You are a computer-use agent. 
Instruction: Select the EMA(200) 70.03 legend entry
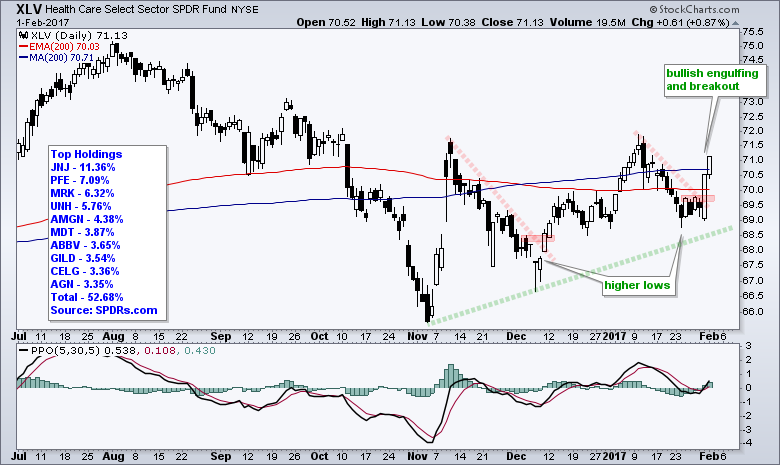coord(59,47)
